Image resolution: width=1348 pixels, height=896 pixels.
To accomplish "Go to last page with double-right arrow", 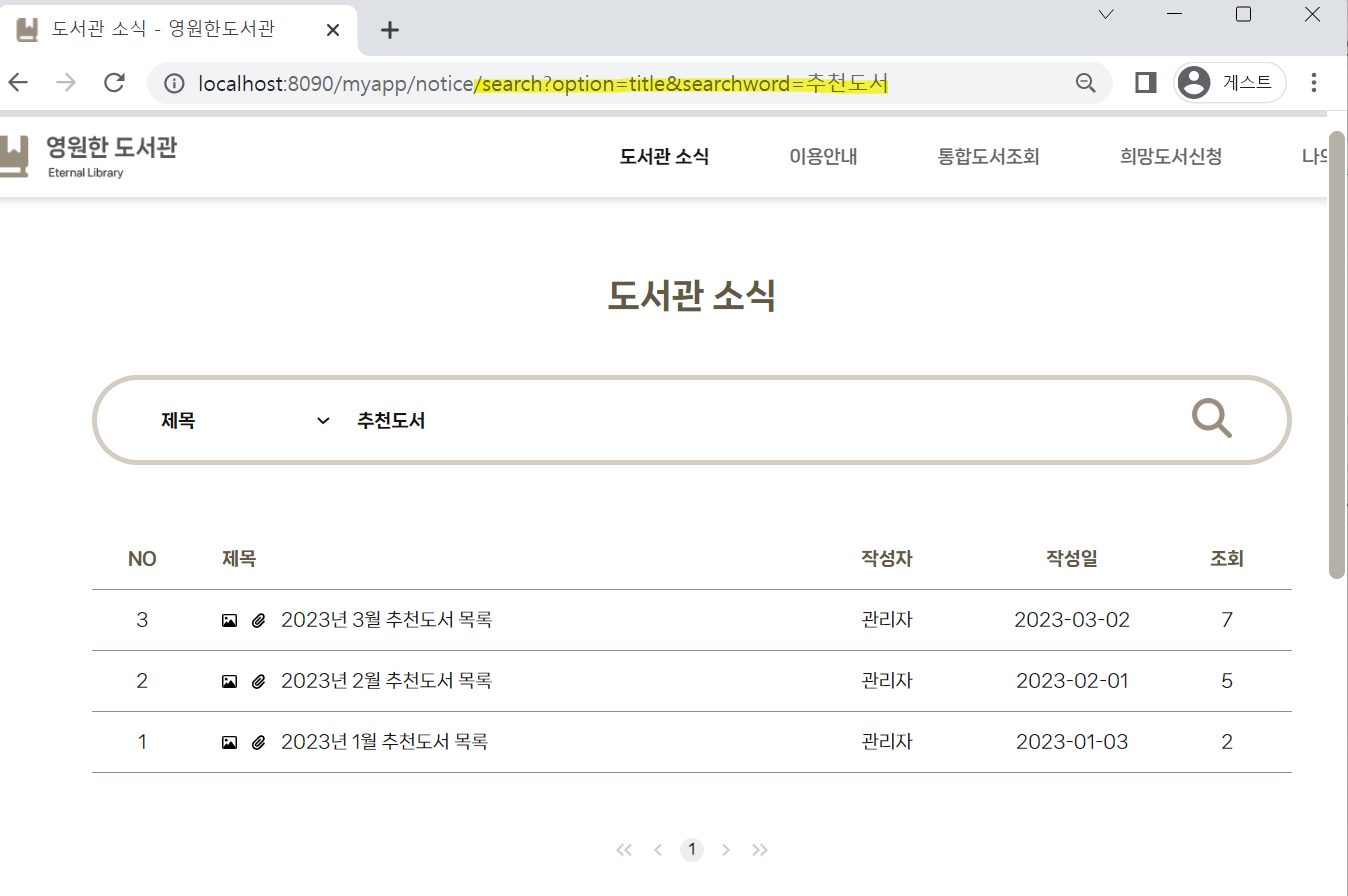I will click(x=760, y=850).
